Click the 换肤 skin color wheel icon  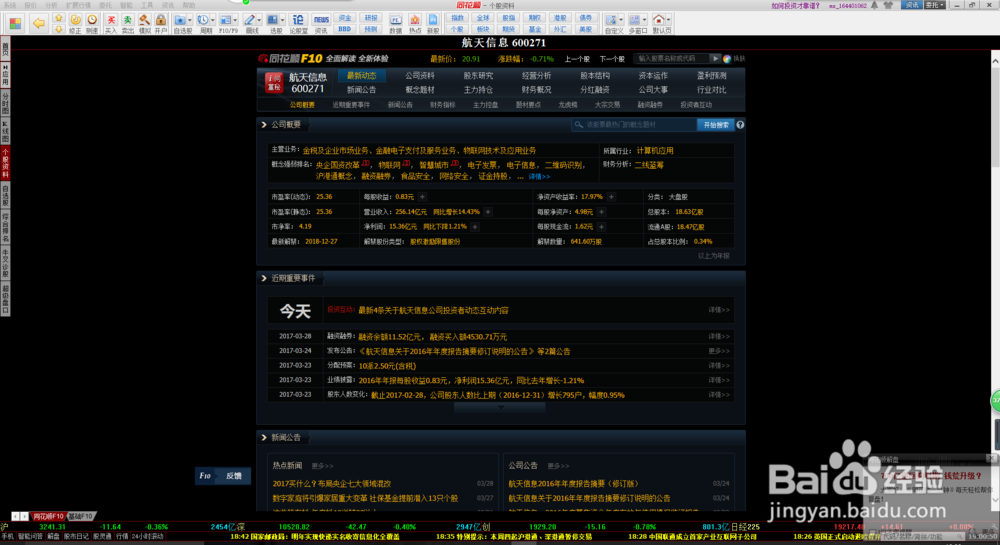tap(728, 59)
